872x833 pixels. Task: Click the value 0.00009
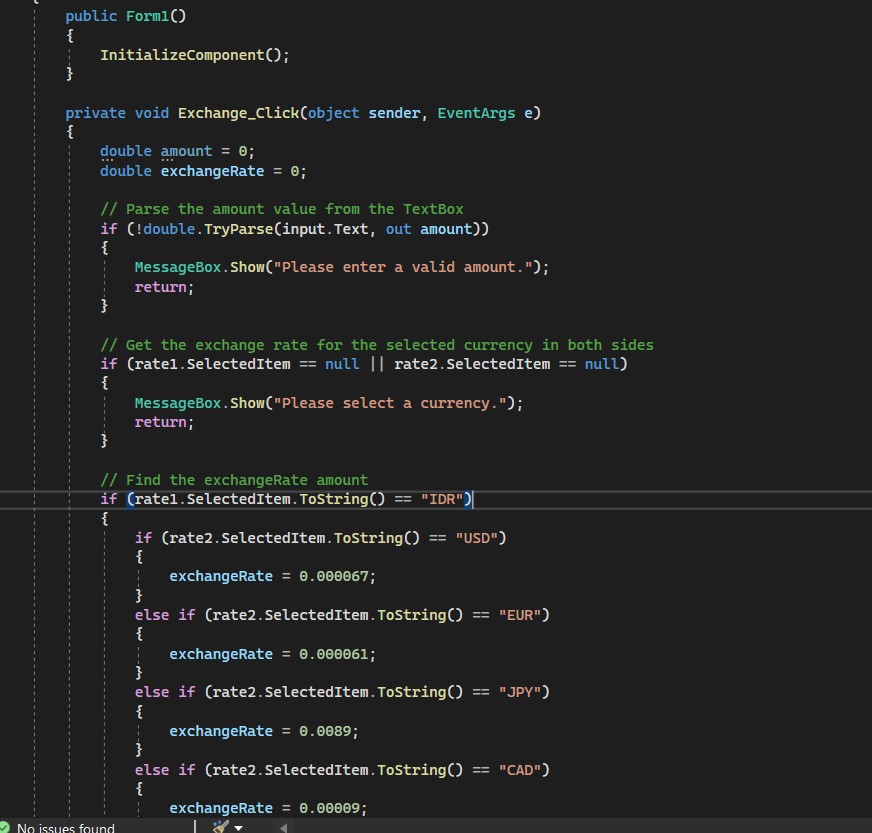pos(329,809)
